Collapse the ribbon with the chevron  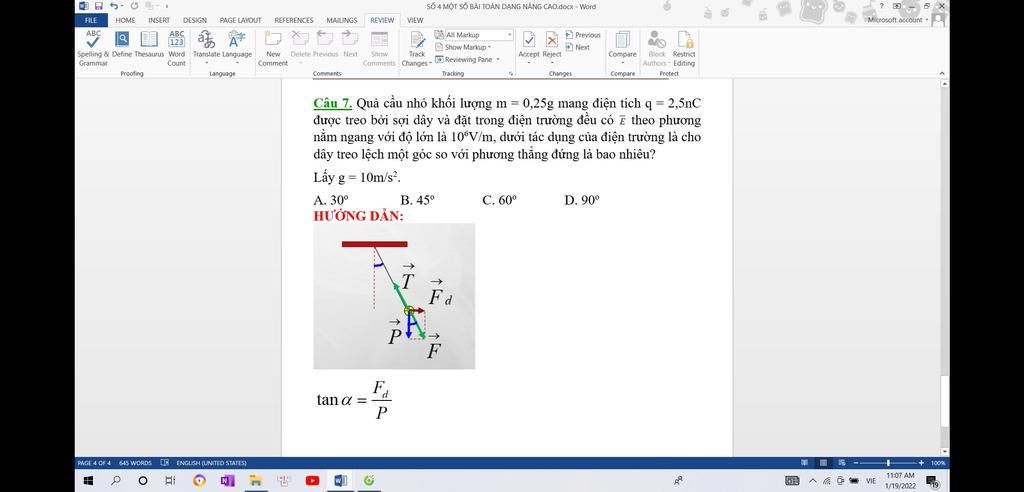coord(942,73)
